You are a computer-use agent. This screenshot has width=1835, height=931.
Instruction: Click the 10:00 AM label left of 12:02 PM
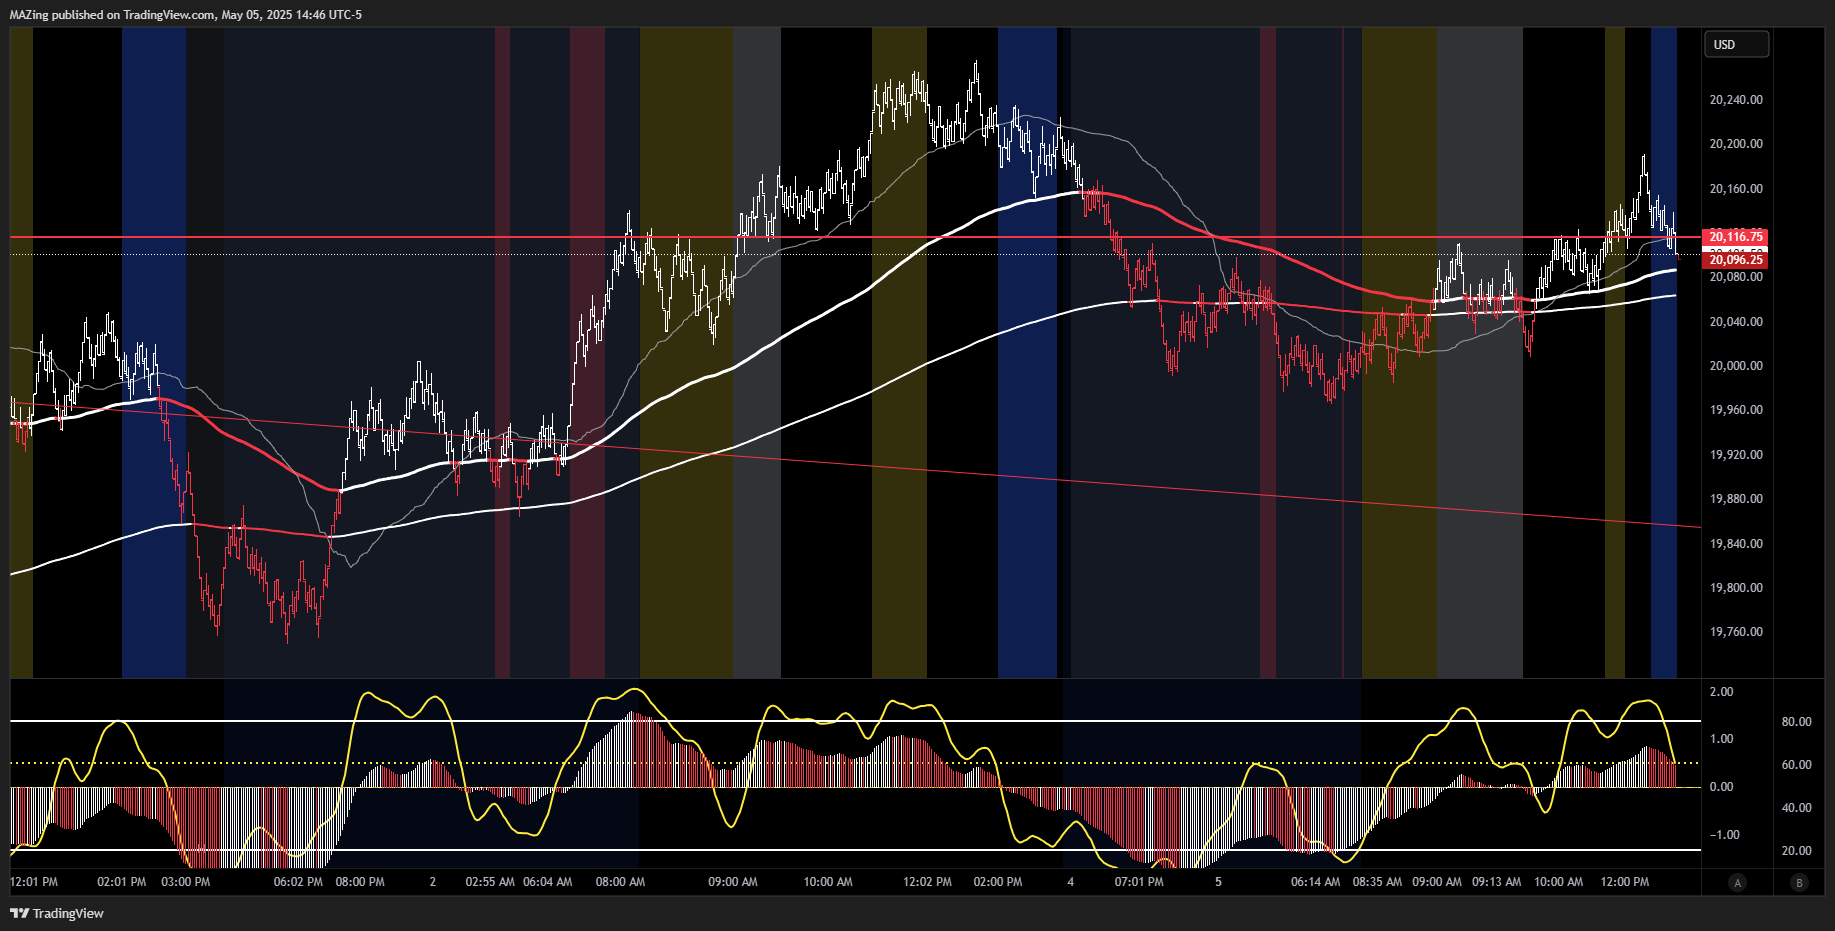(828, 882)
